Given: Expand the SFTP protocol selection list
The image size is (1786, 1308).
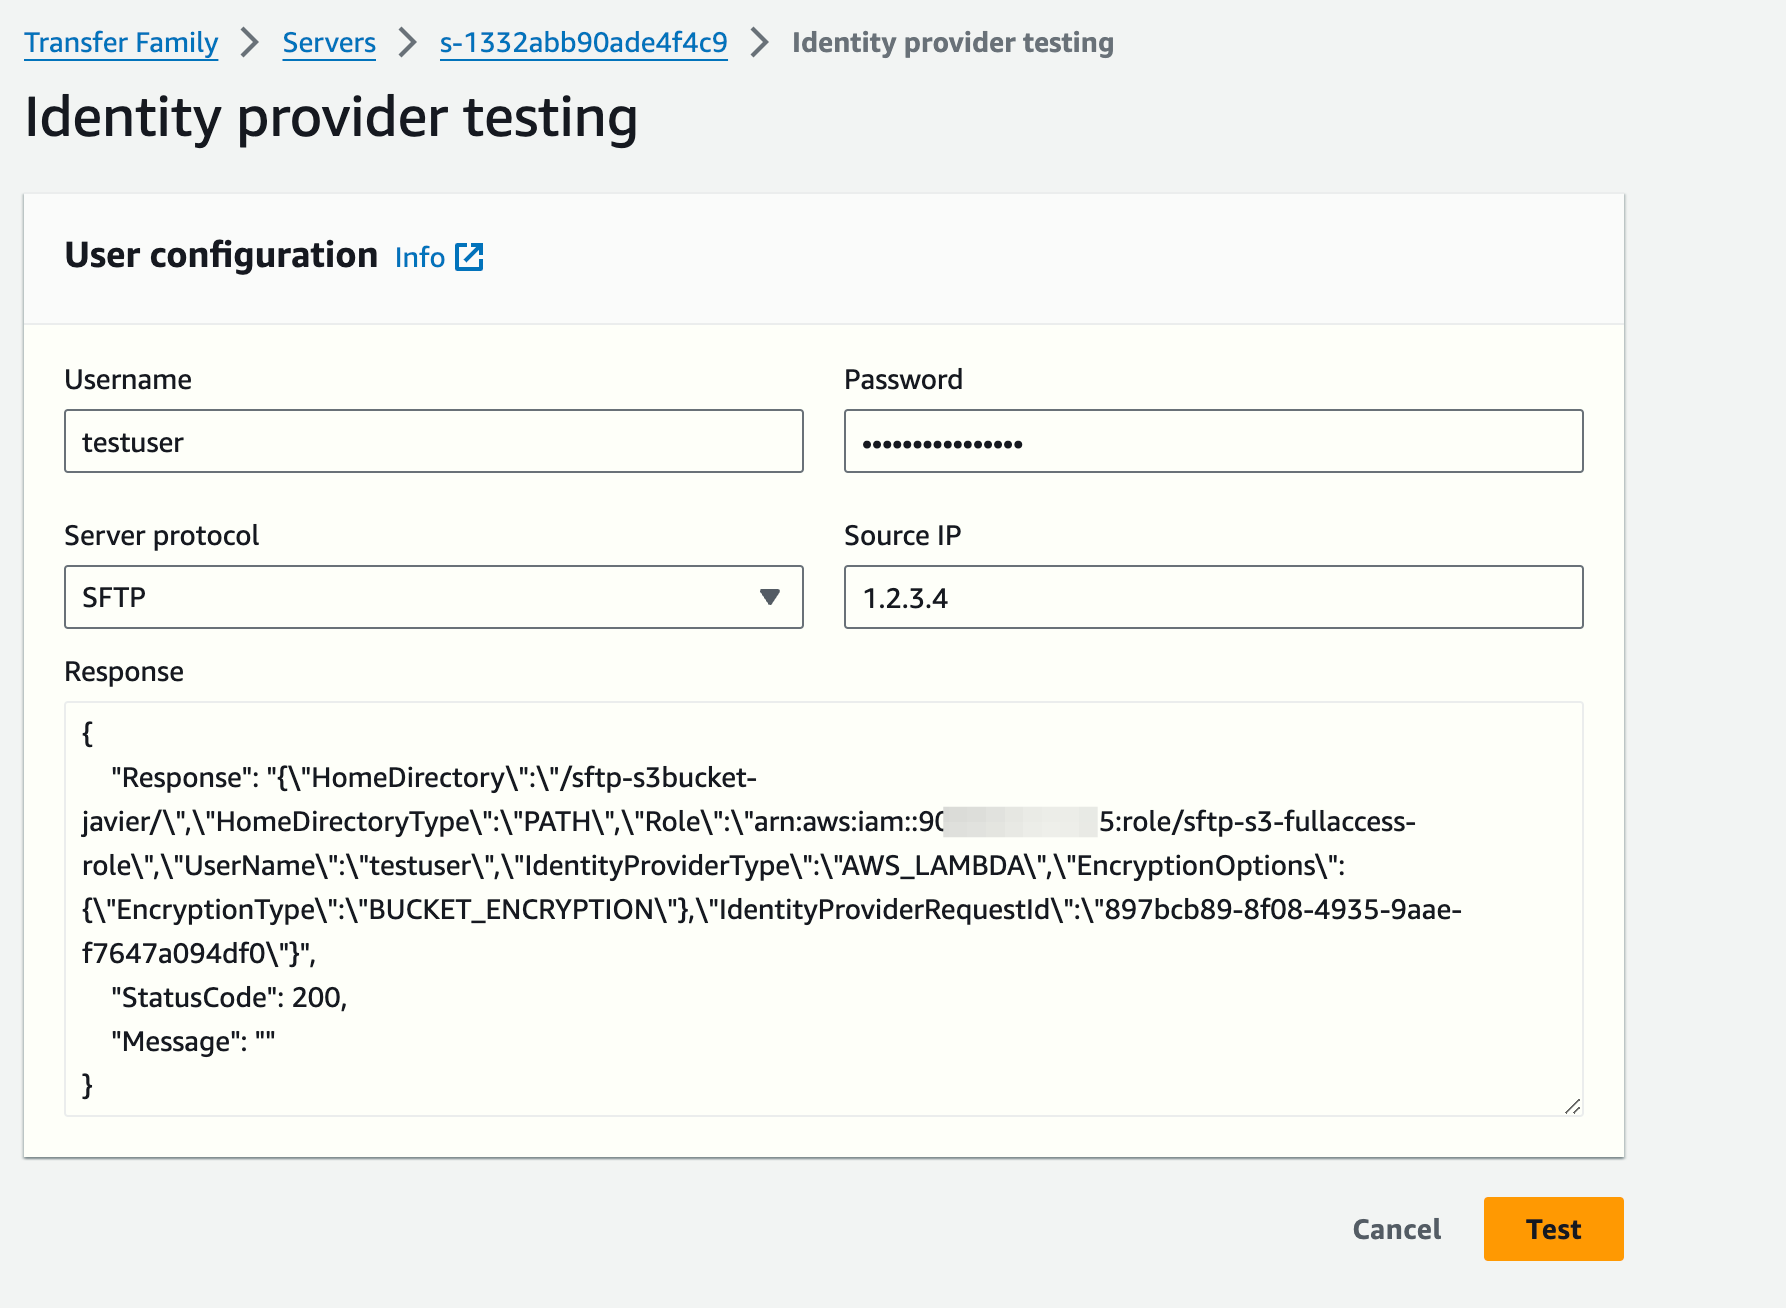Looking at the screenshot, I should (433, 597).
